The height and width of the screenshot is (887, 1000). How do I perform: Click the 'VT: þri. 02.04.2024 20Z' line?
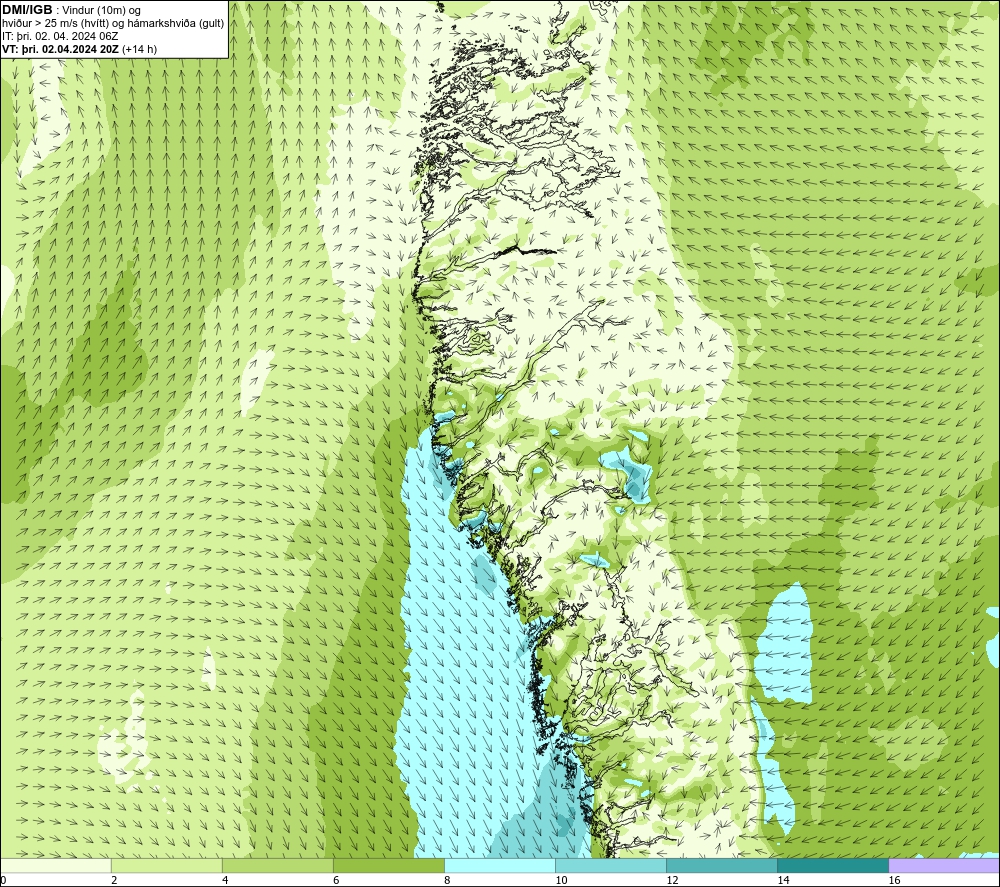tap(61, 49)
